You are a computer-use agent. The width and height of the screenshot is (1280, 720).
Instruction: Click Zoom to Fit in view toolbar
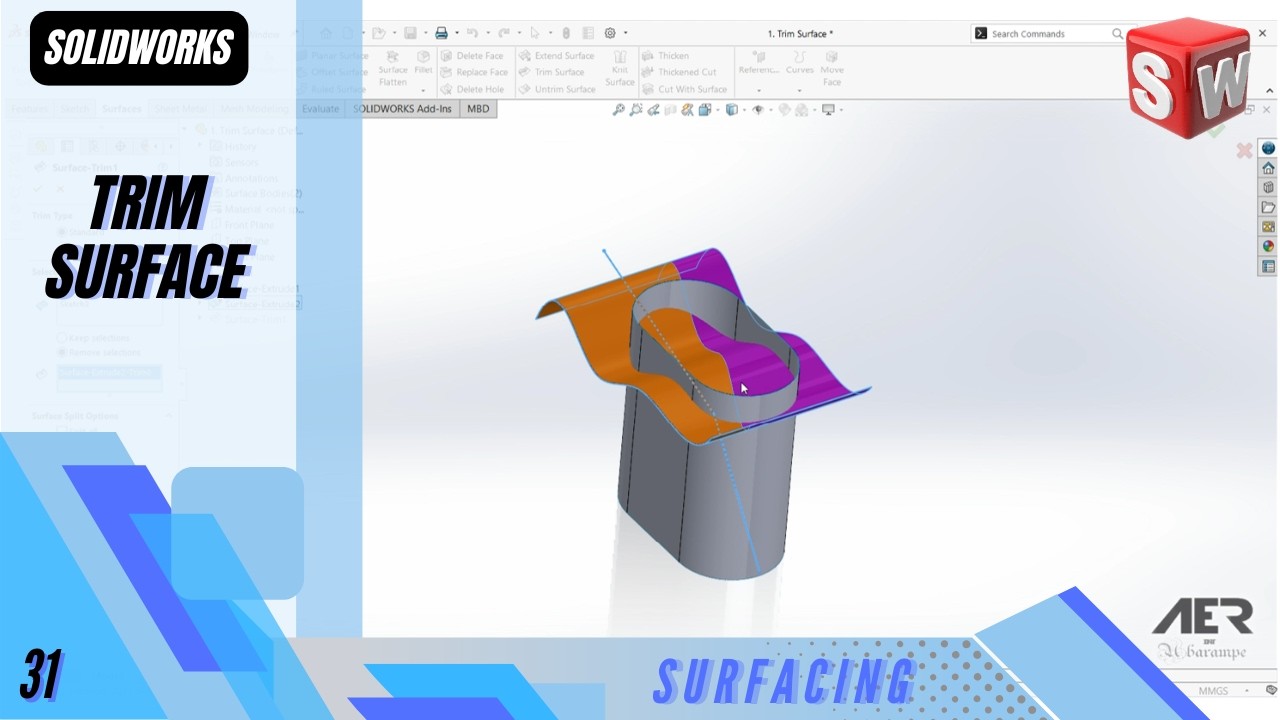pyautogui.click(x=620, y=110)
